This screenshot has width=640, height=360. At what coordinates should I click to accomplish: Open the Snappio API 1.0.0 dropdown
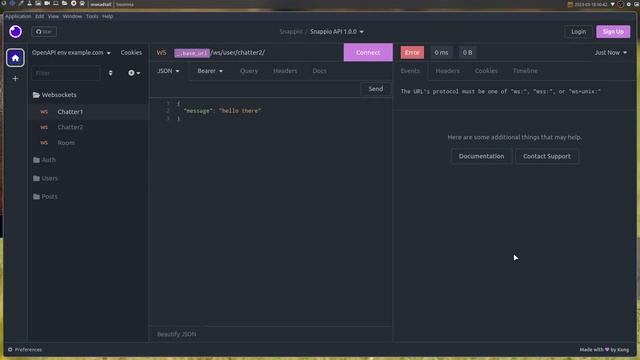tap(337, 31)
